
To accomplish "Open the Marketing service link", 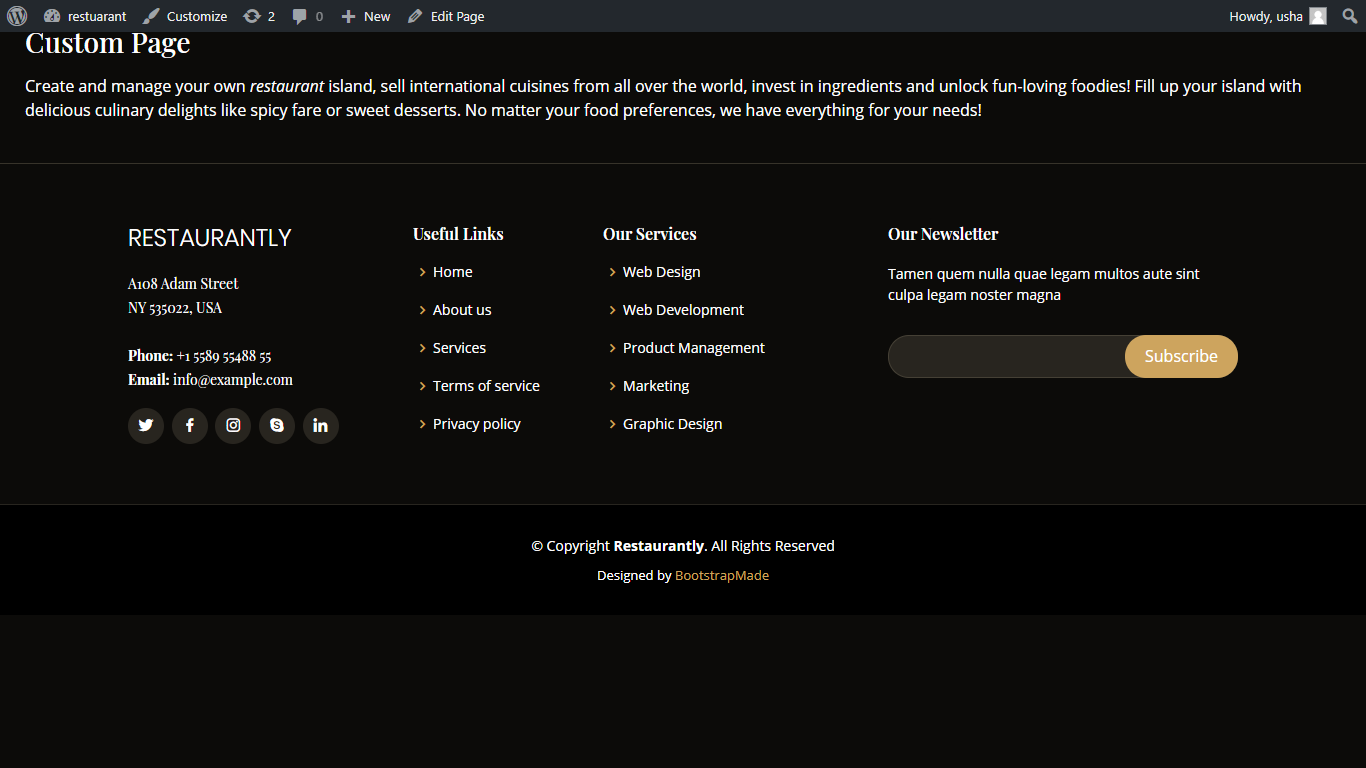I will (x=656, y=386).
